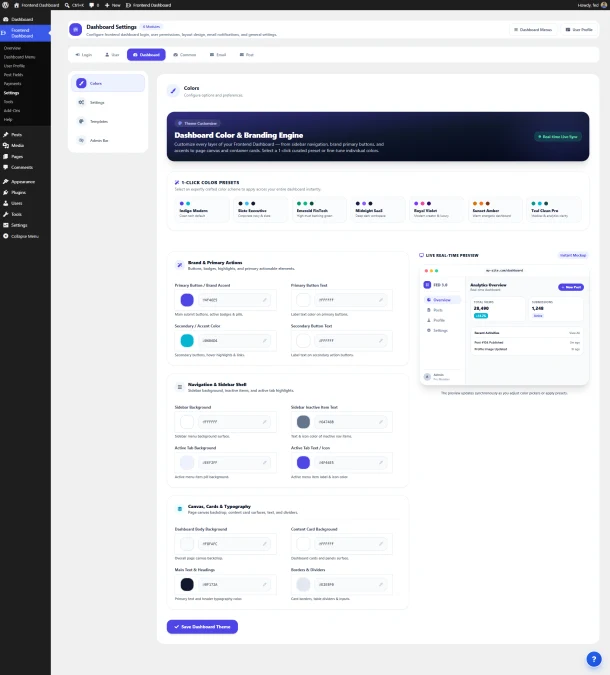Click pencil icon in Borders & Dividers field
Viewport: 610px width, 675px height.
pyautogui.click(x=381, y=585)
